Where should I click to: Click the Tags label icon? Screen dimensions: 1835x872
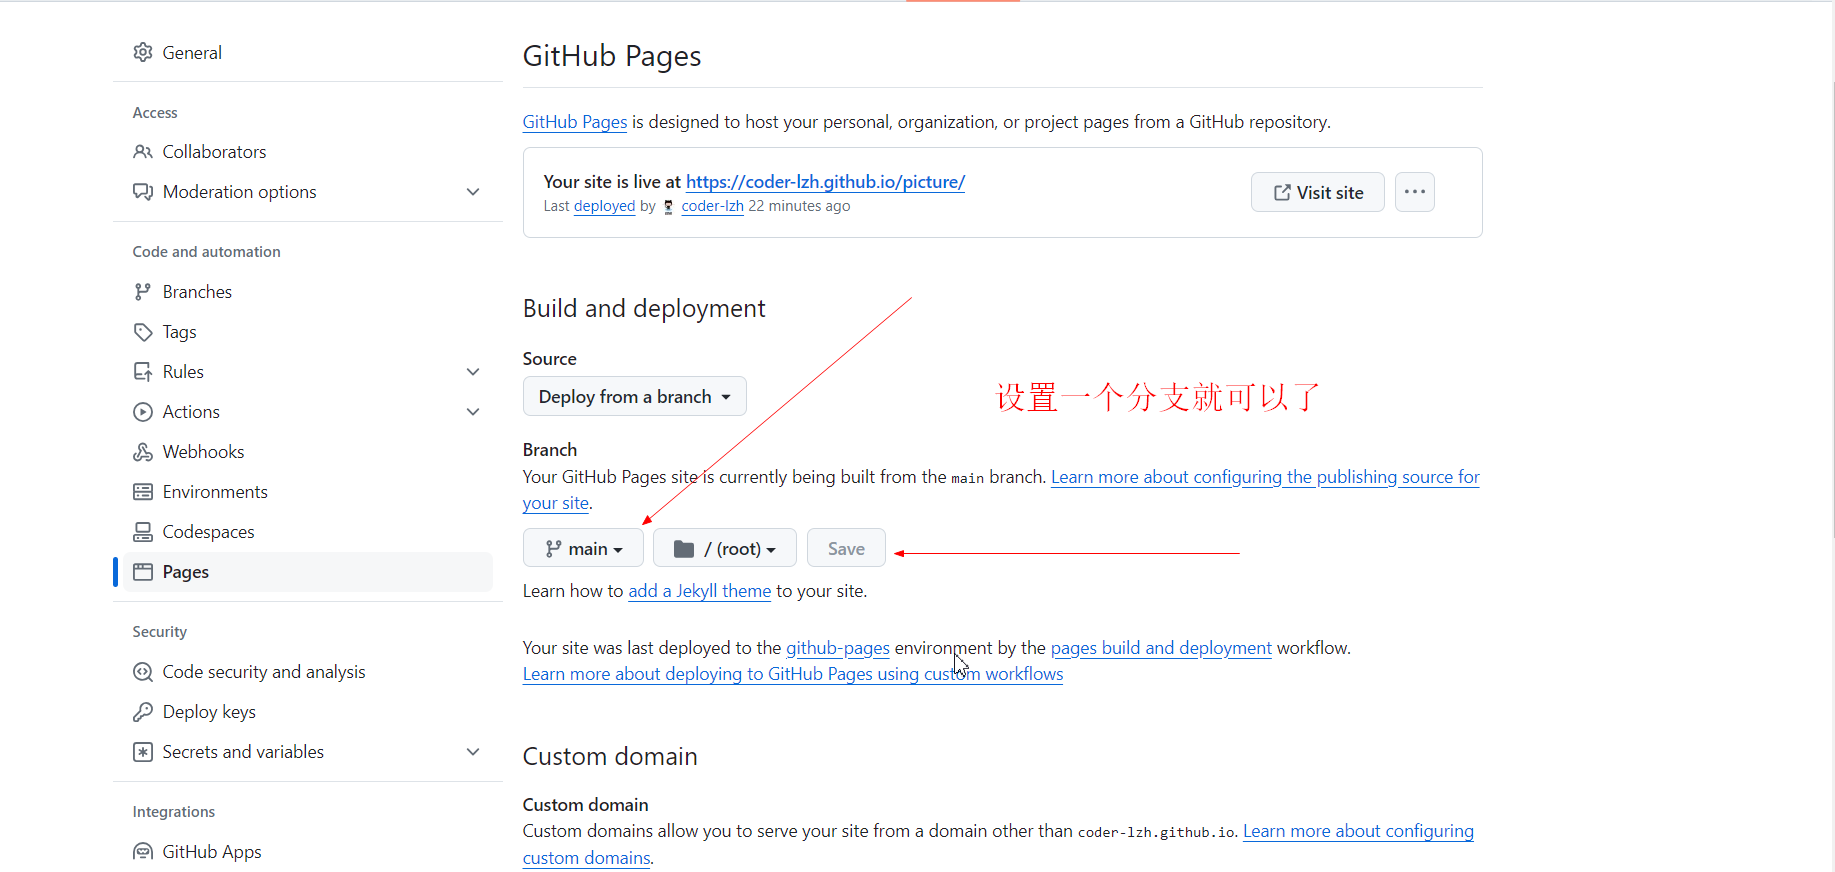143,332
